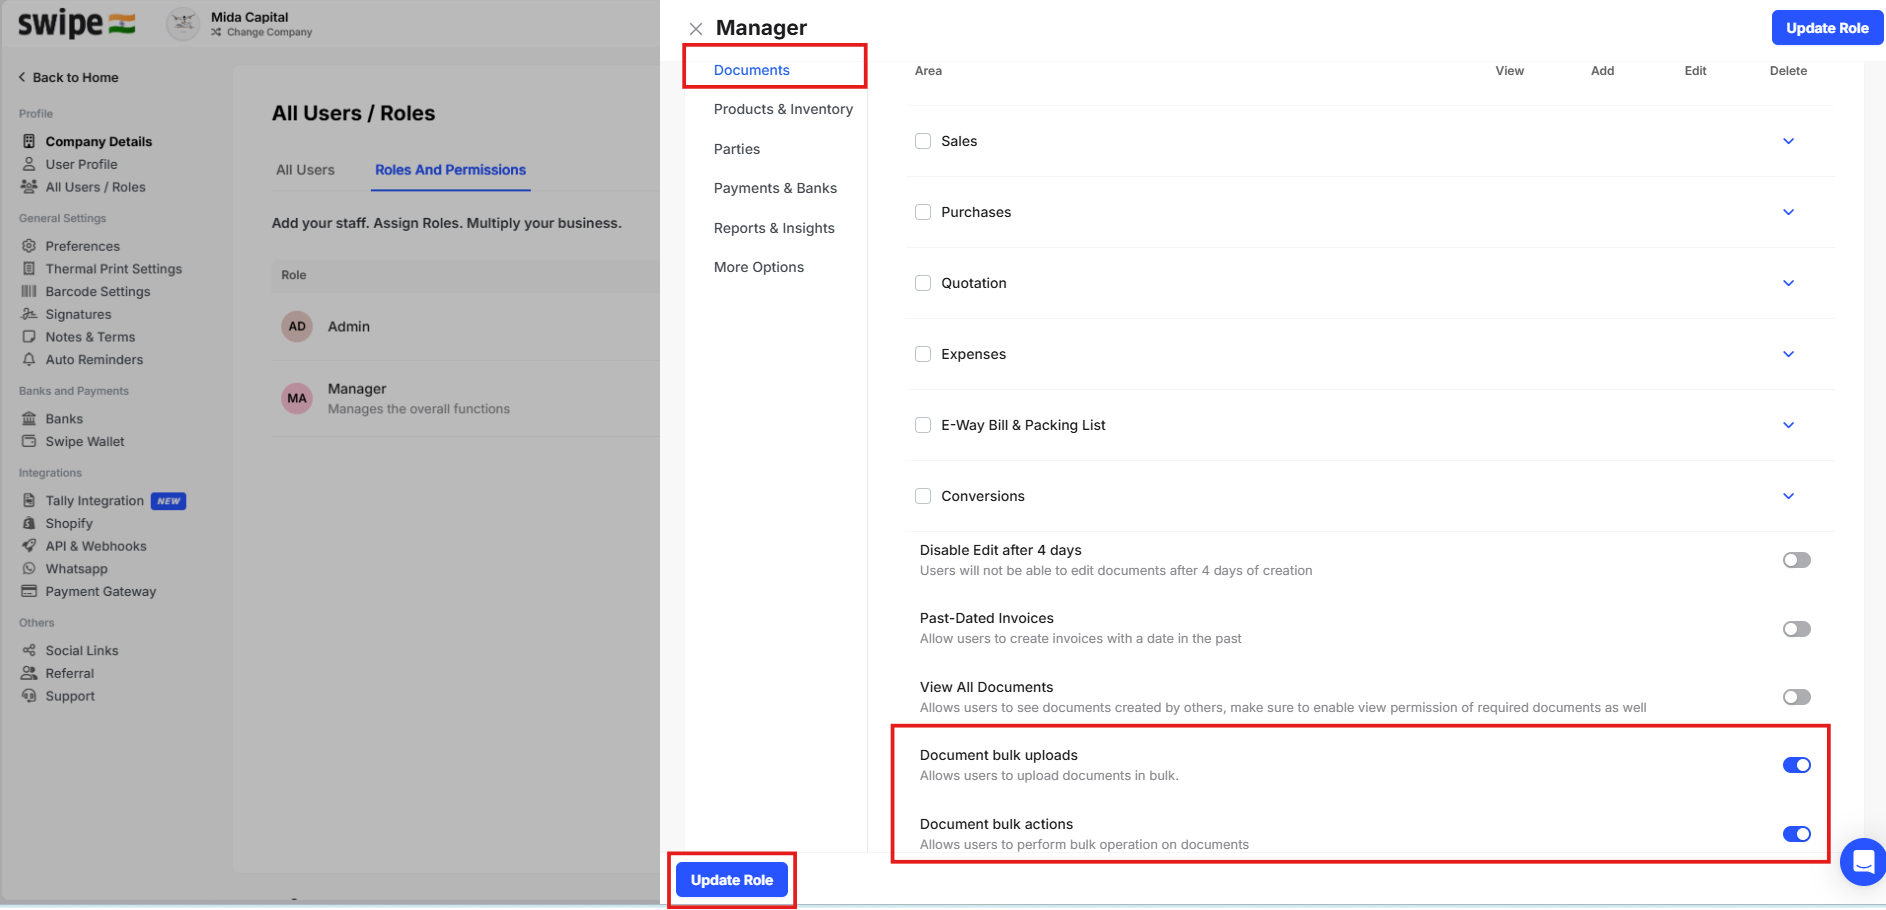Click the AD avatar for Admin
This screenshot has height=910, width=1886.
297,326
